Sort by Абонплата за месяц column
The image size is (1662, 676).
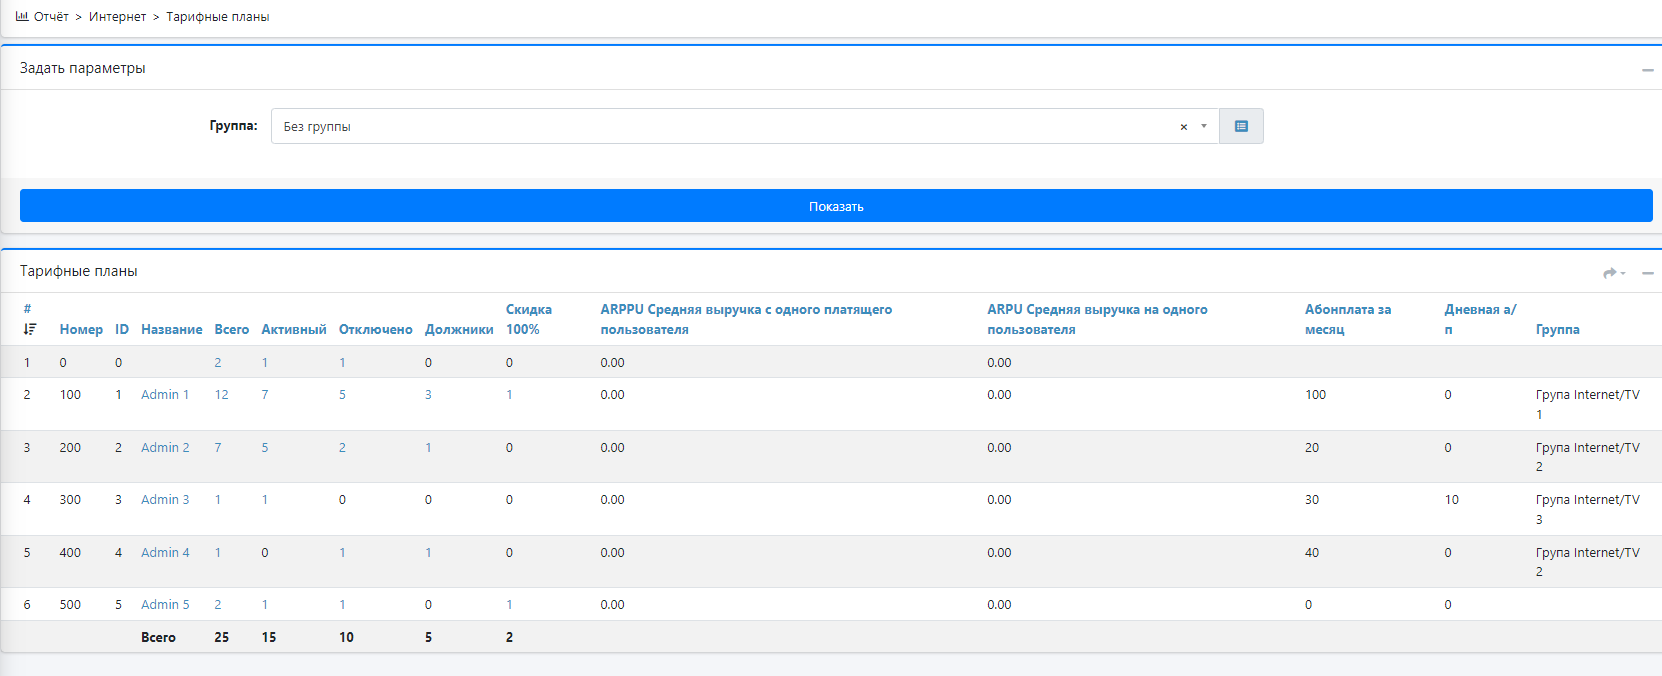1348,319
